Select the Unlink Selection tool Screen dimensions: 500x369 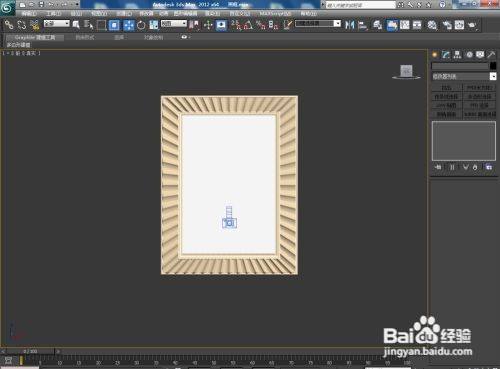(22, 25)
